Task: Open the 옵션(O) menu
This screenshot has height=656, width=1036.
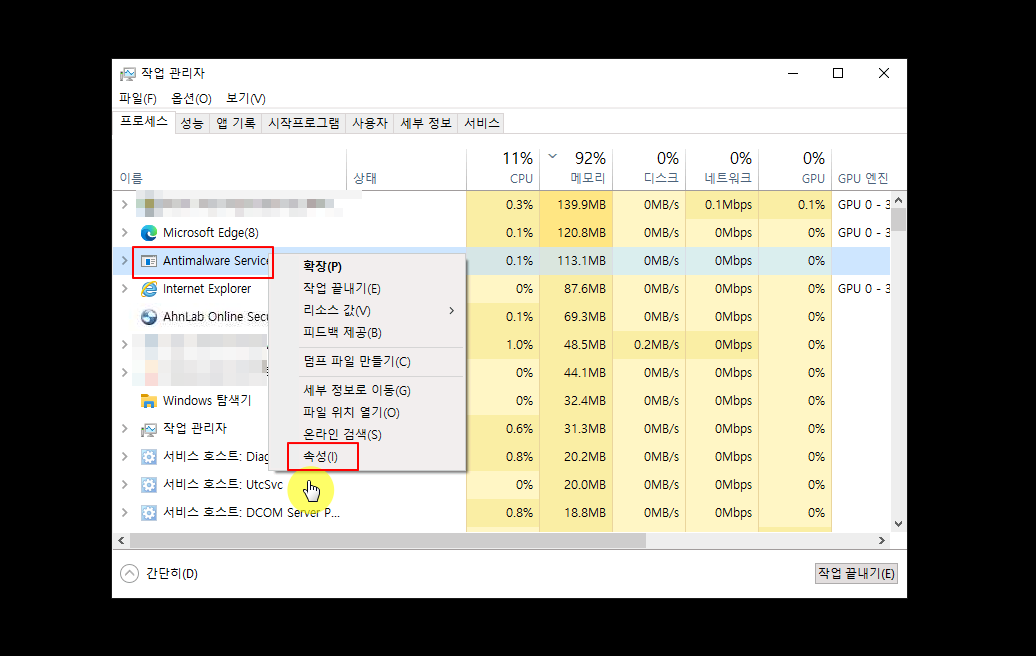Action: point(192,98)
